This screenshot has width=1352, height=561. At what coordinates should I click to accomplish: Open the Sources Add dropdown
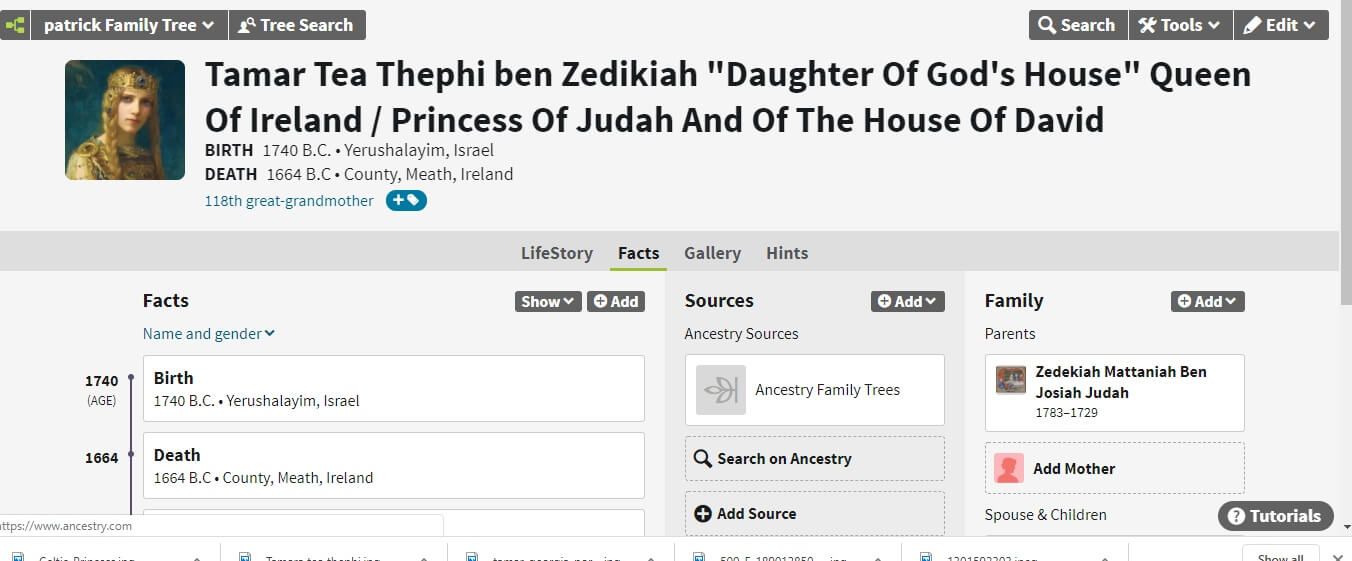(907, 301)
